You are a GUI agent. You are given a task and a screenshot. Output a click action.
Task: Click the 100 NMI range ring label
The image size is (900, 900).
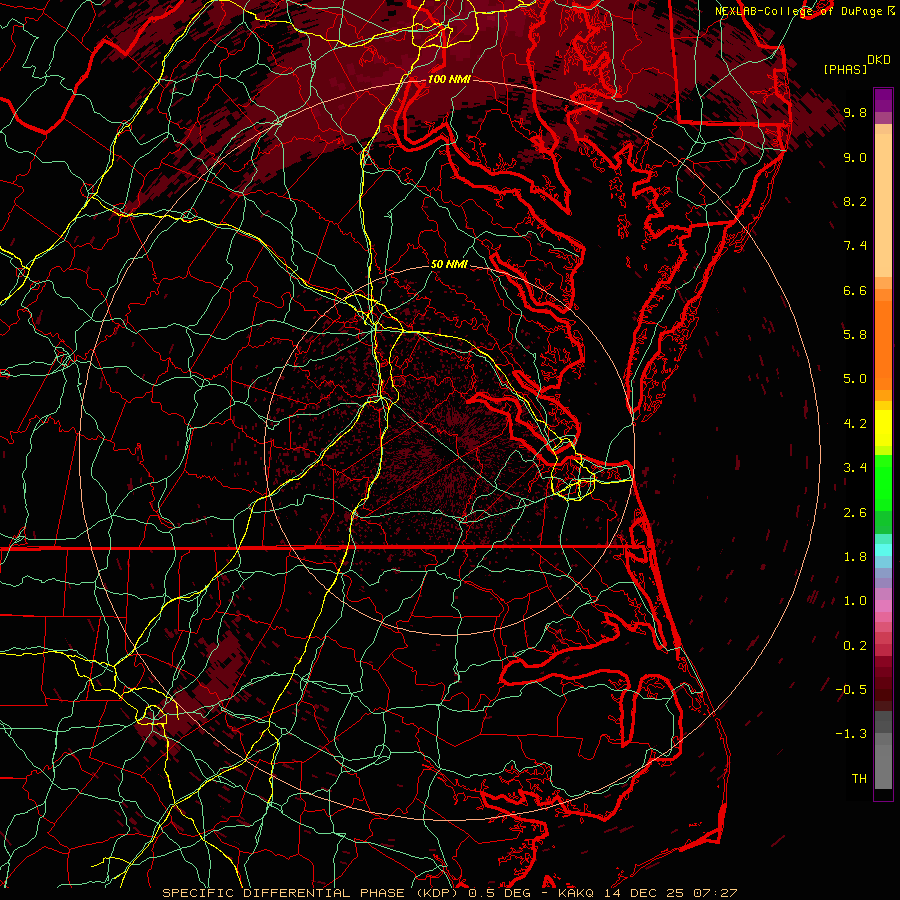(449, 79)
